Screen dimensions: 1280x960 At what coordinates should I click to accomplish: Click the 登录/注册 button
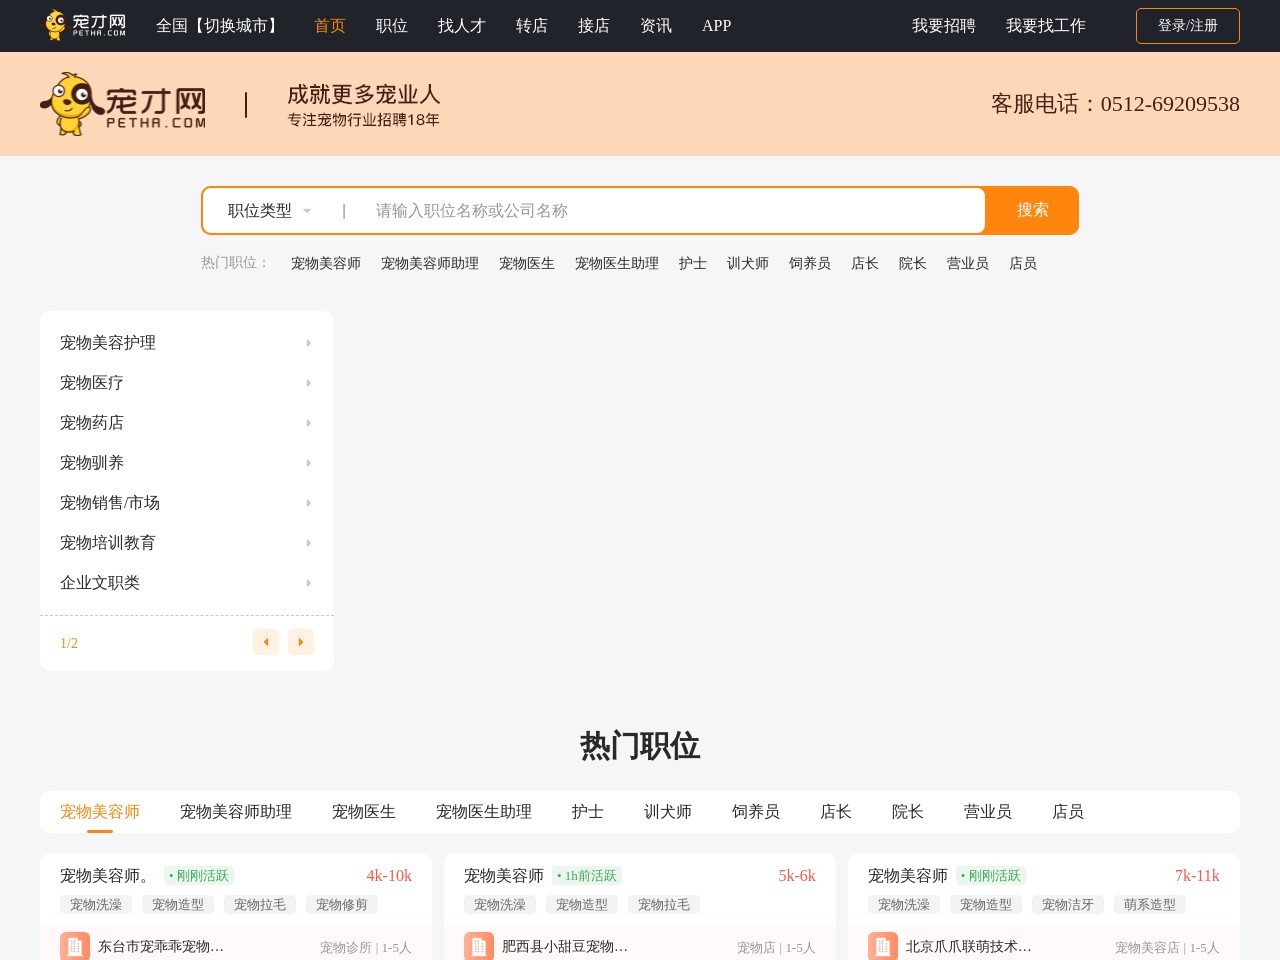click(x=1188, y=26)
